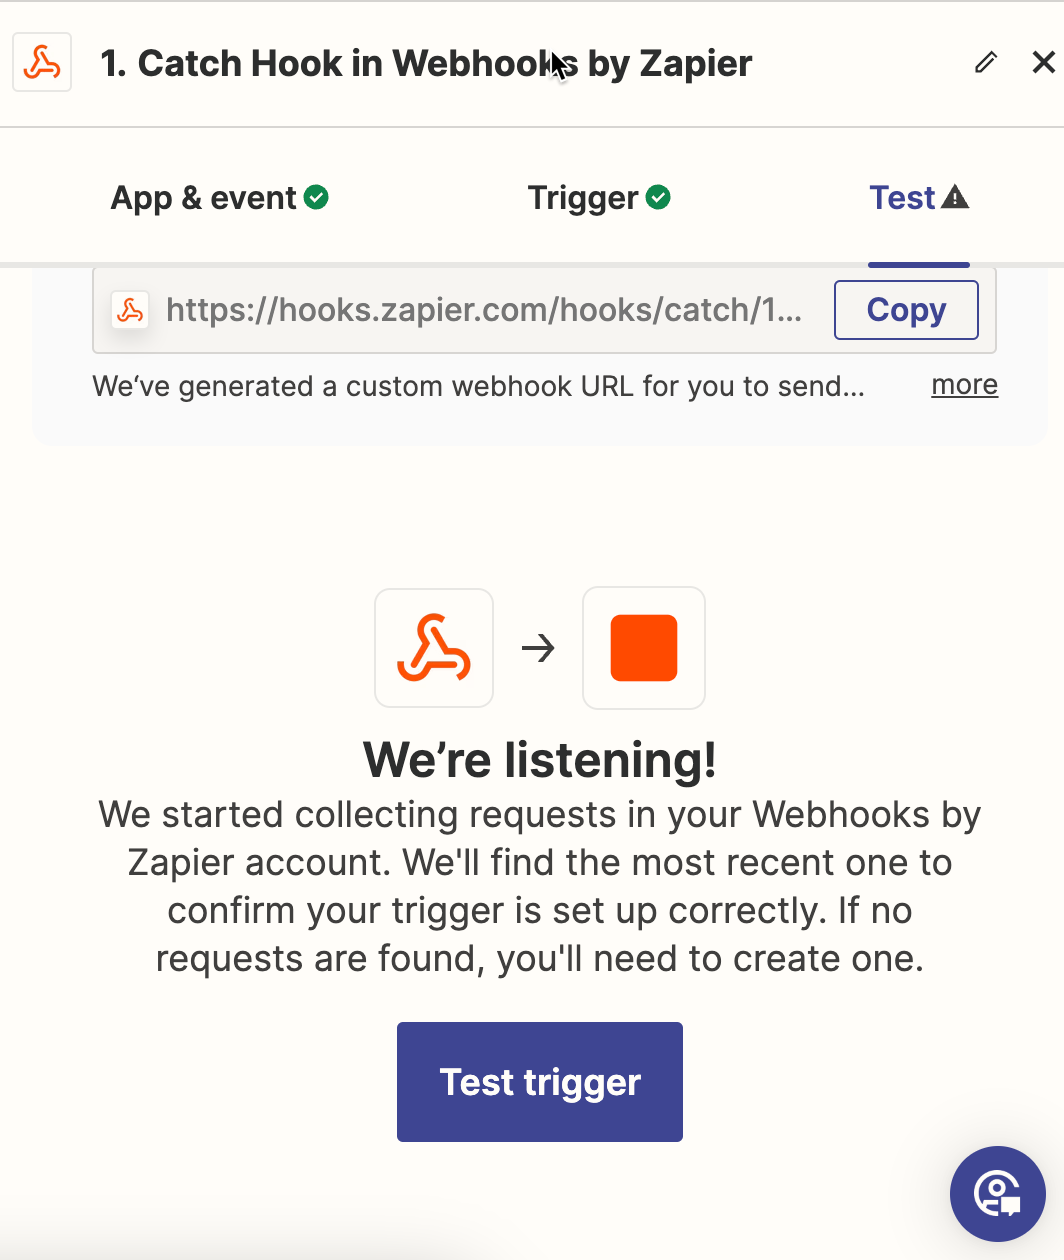Click the pencil icon to rename the step
The width and height of the screenshot is (1064, 1260).
(x=986, y=63)
